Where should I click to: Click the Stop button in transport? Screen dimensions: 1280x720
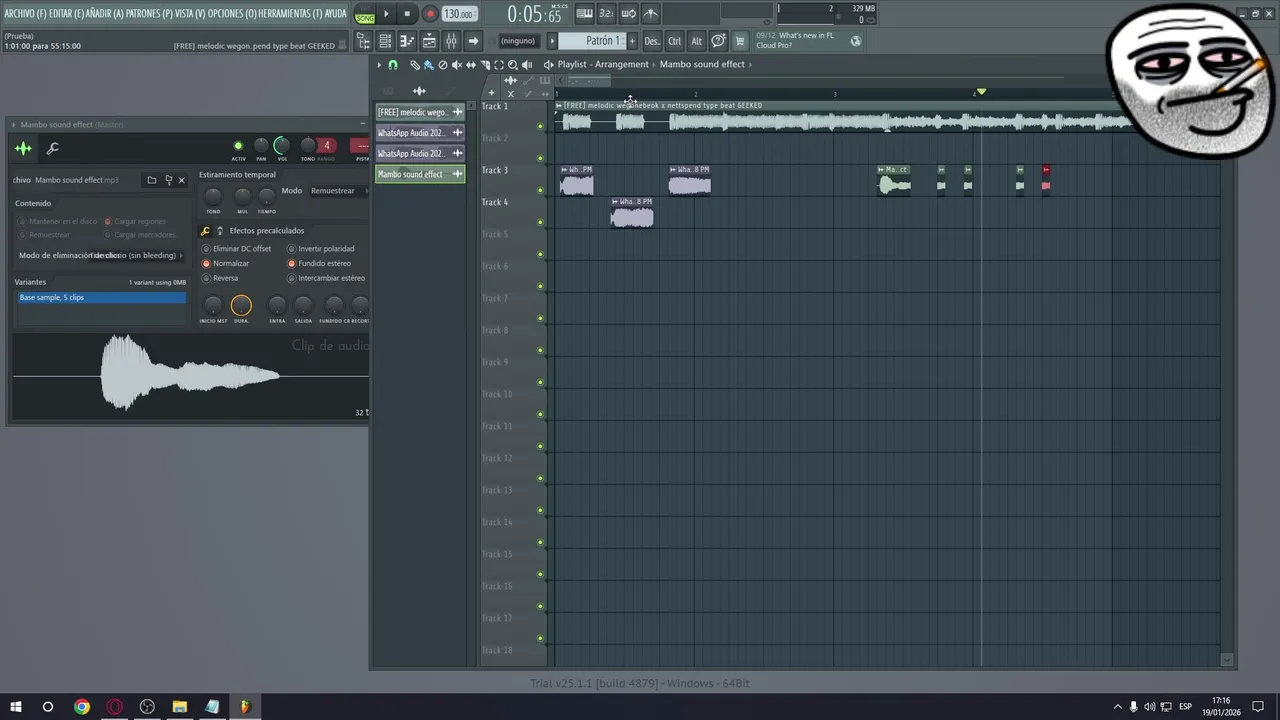pos(407,14)
